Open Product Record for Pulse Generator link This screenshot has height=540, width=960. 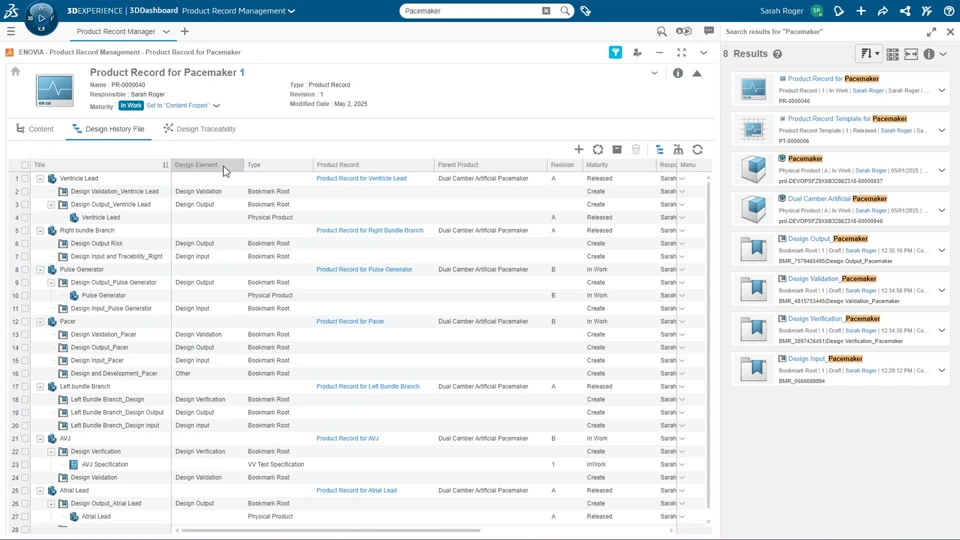364,269
